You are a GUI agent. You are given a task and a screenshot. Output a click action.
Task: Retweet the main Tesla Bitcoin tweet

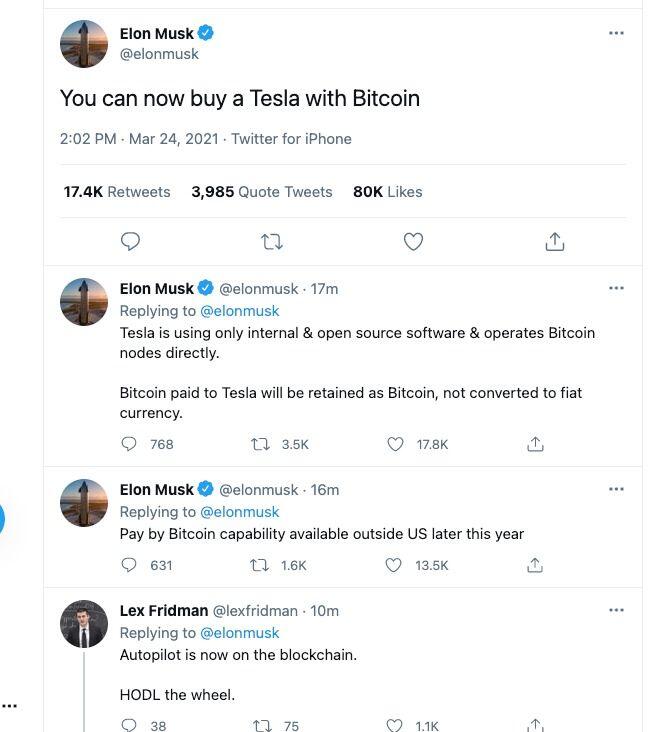tap(271, 241)
